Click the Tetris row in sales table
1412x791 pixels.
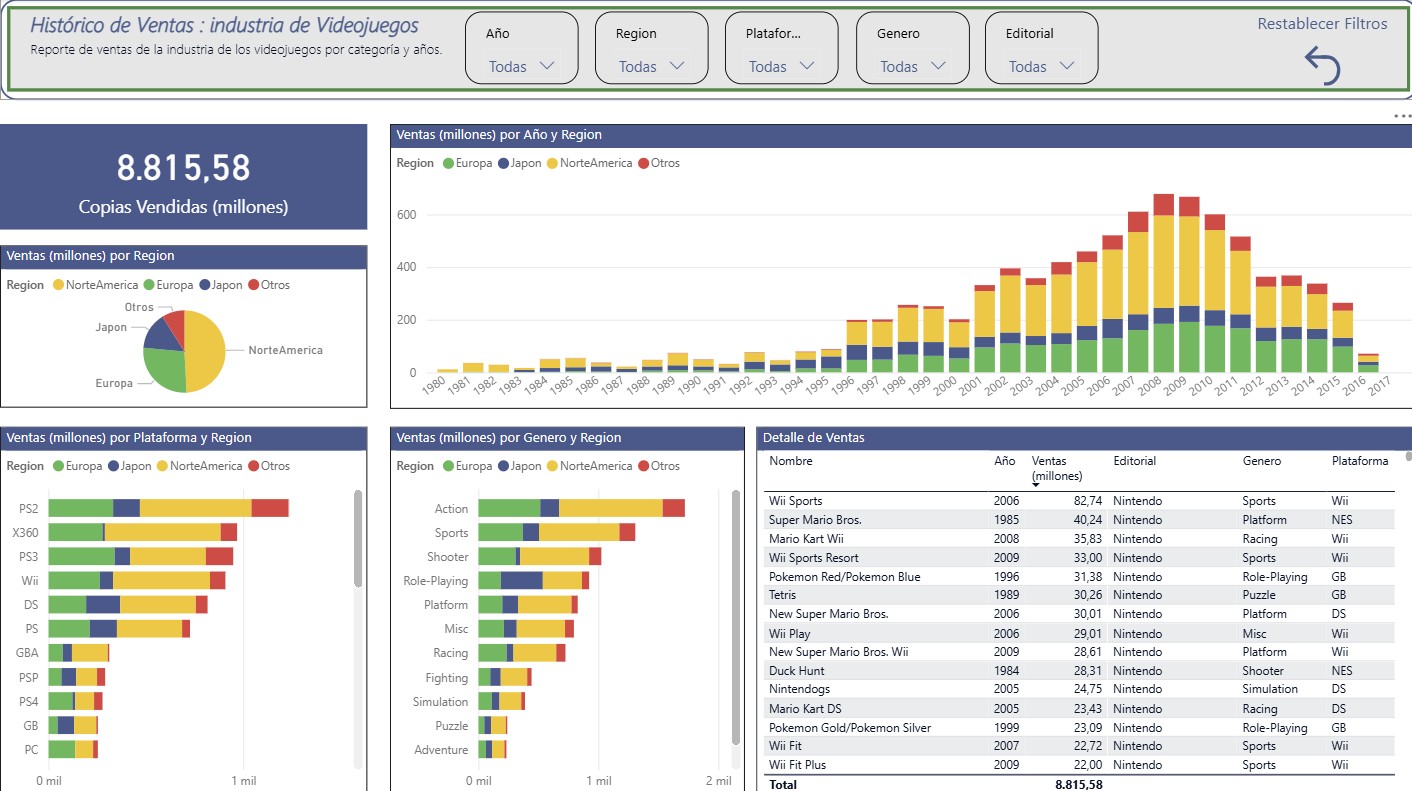pyautogui.click(x=1080, y=596)
